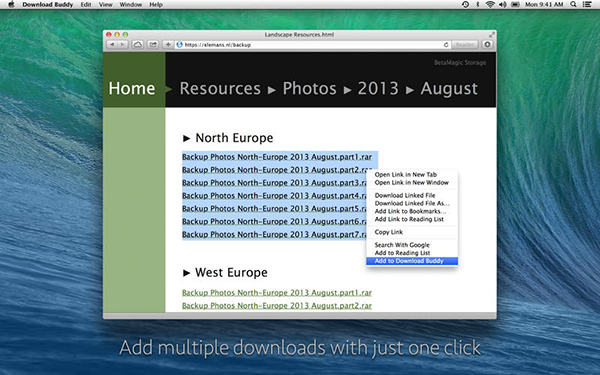Open the Help menu
Viewport: 600px width, 375px height.
click(x=156, y=5)
